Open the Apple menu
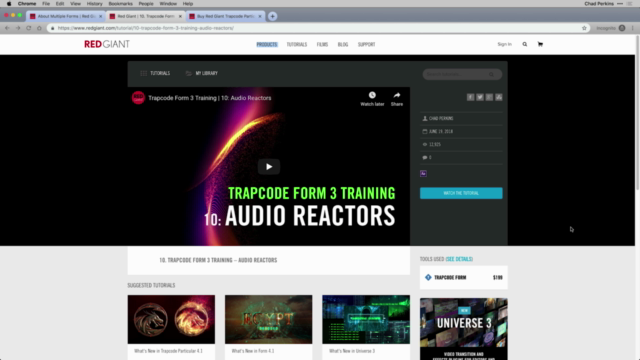The width and height of the screenshot is (640, 360). pos(9,4)
